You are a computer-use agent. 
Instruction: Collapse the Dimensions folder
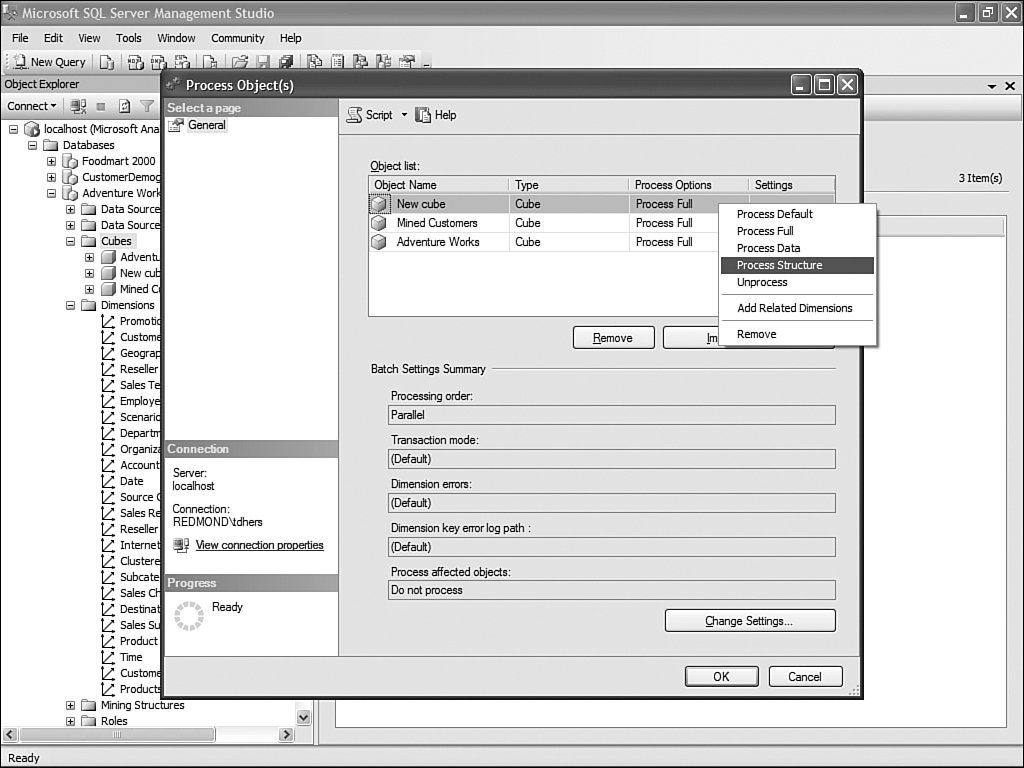70,305
